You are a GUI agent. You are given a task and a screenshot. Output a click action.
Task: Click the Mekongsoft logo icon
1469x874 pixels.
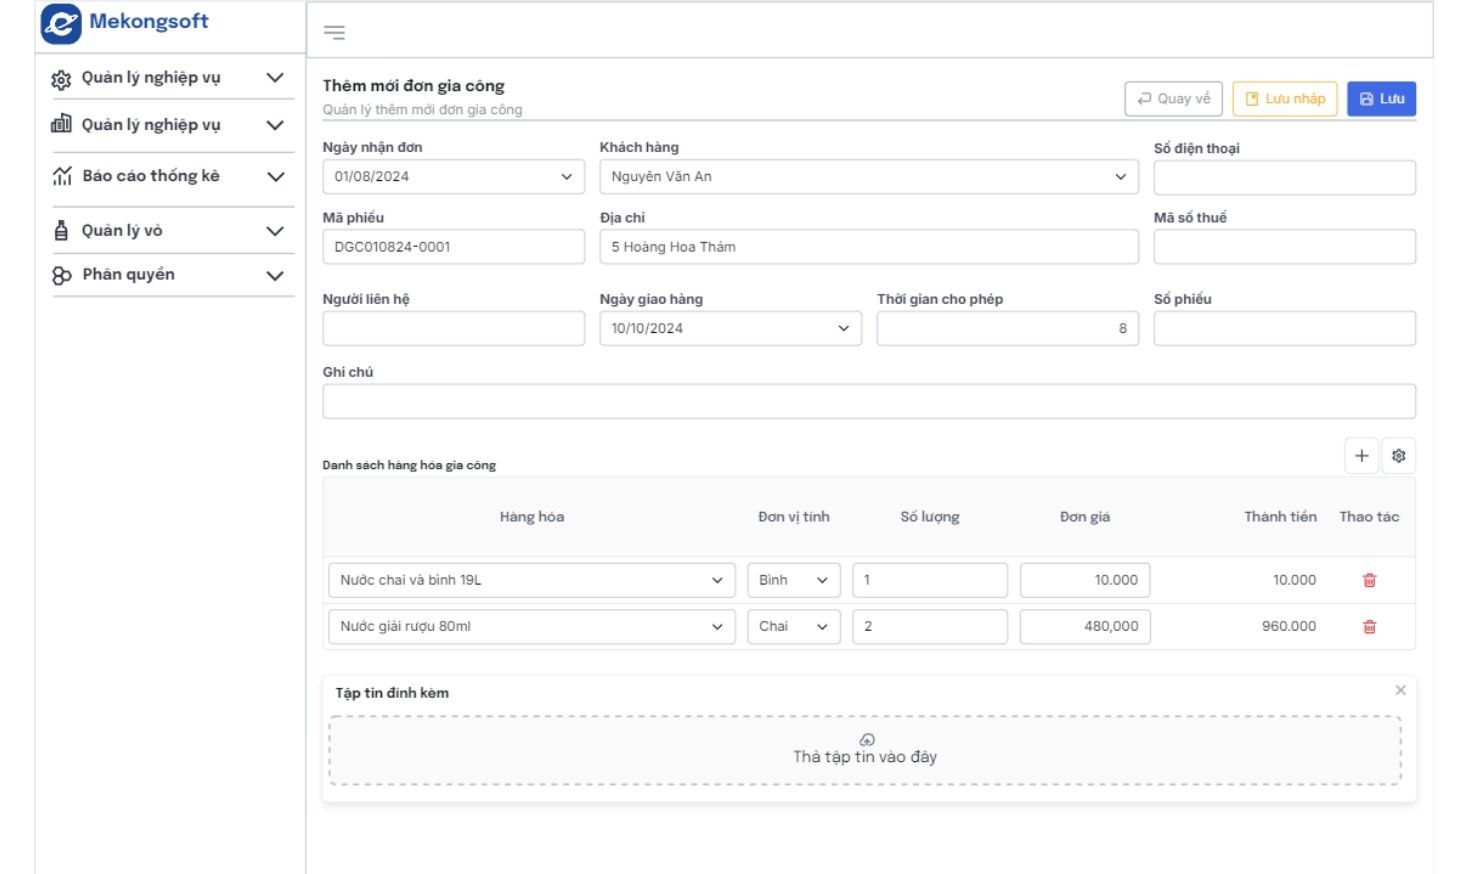[61, 23]
